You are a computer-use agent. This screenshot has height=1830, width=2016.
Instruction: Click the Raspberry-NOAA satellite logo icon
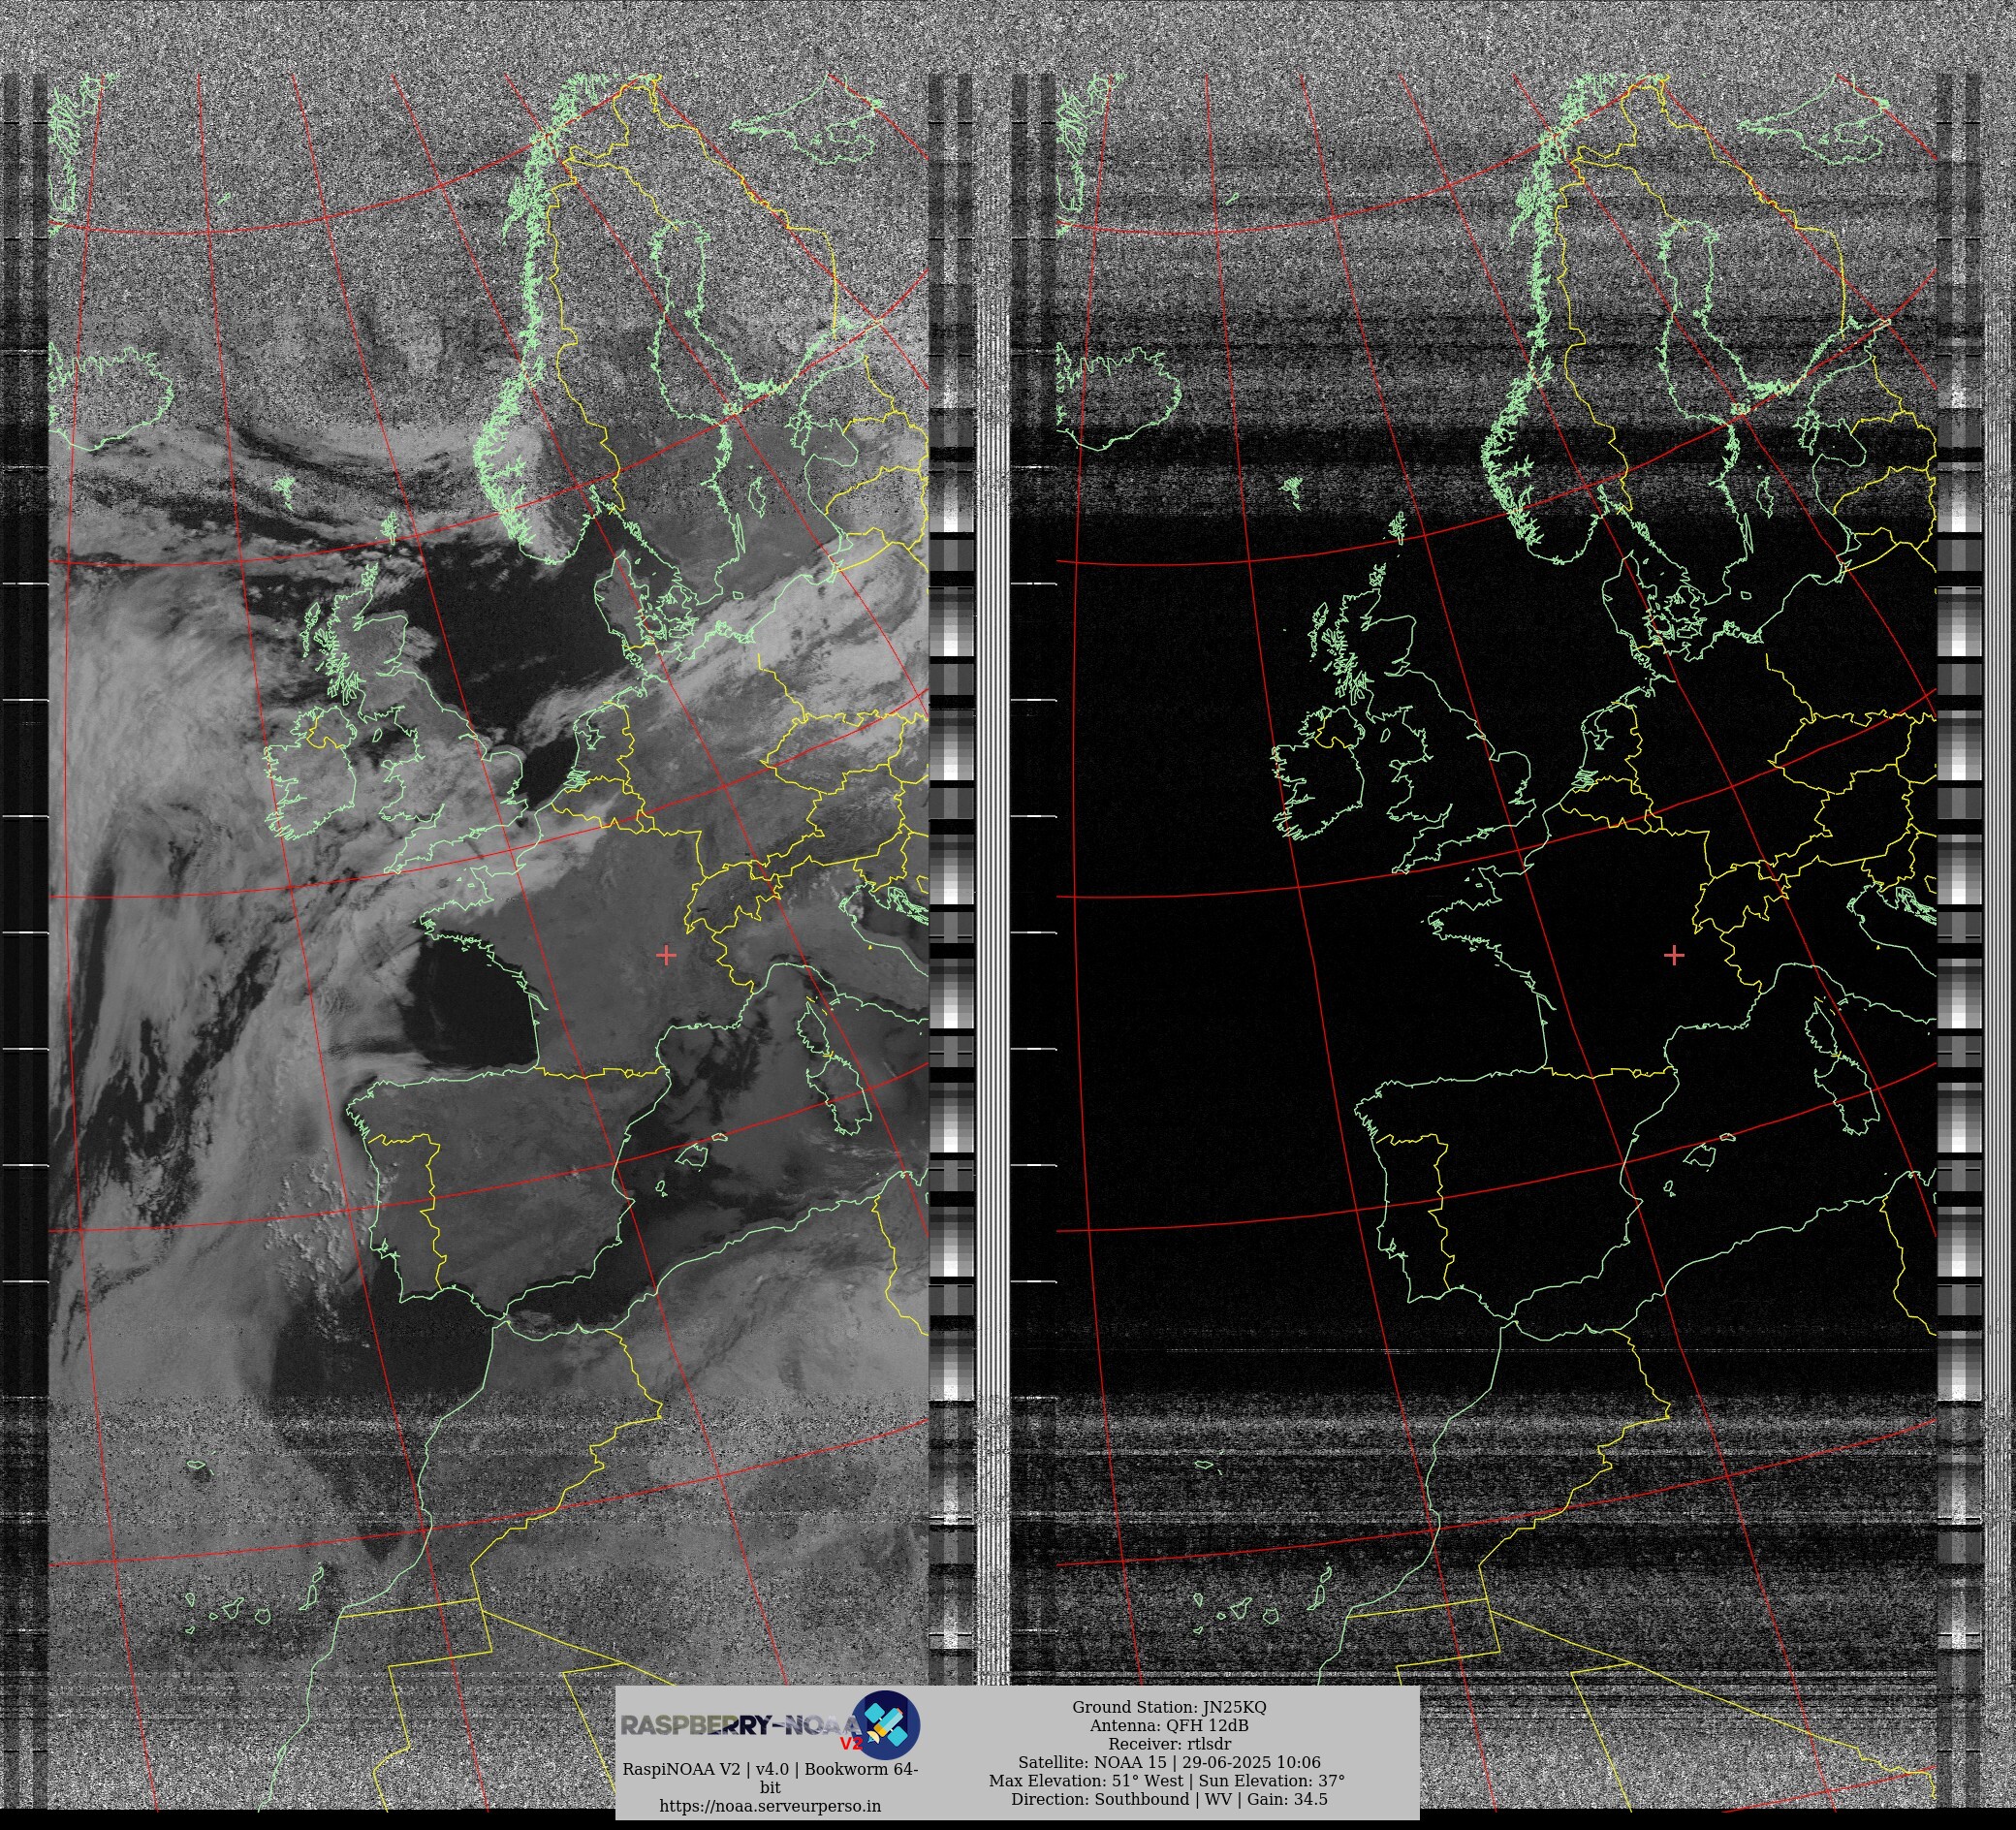pyautogui.click(x=886, y=1725)
